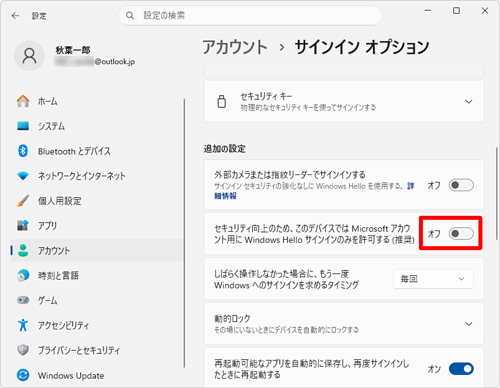Screen dimensions: 500x388
Task: Click the 設定の検索 search field
Action: click(x=250, y=16)
